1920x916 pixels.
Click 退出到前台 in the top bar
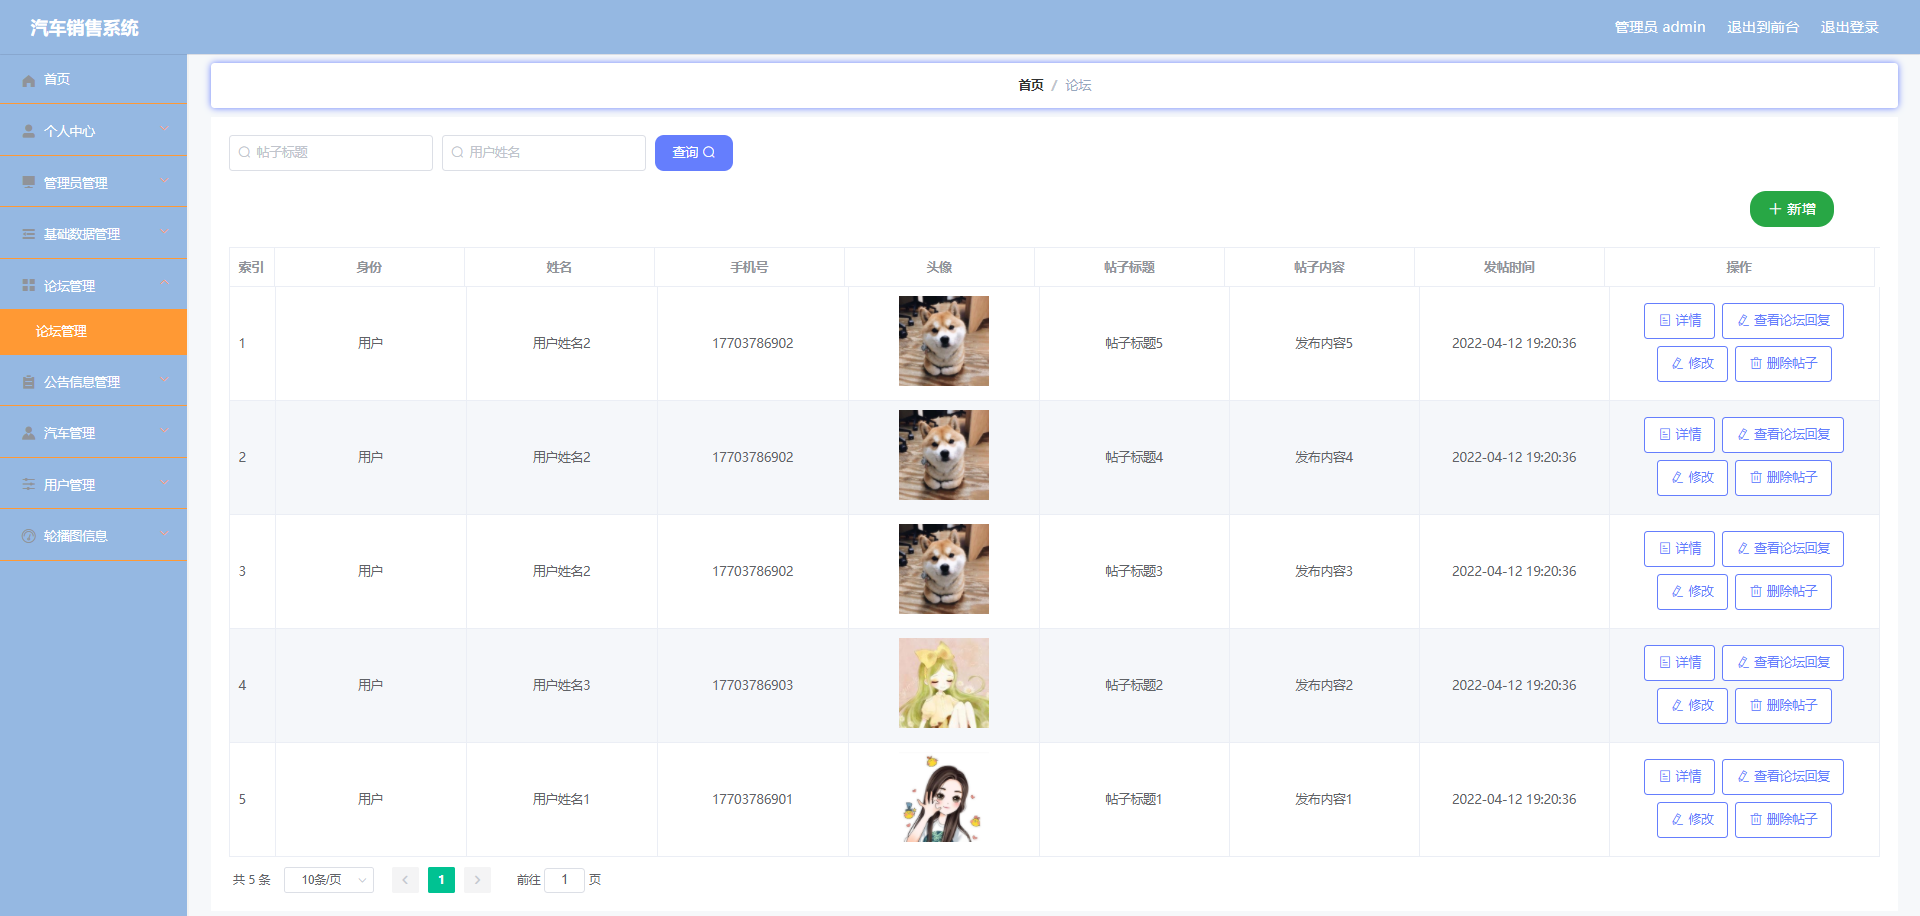tap(1762, 27)
